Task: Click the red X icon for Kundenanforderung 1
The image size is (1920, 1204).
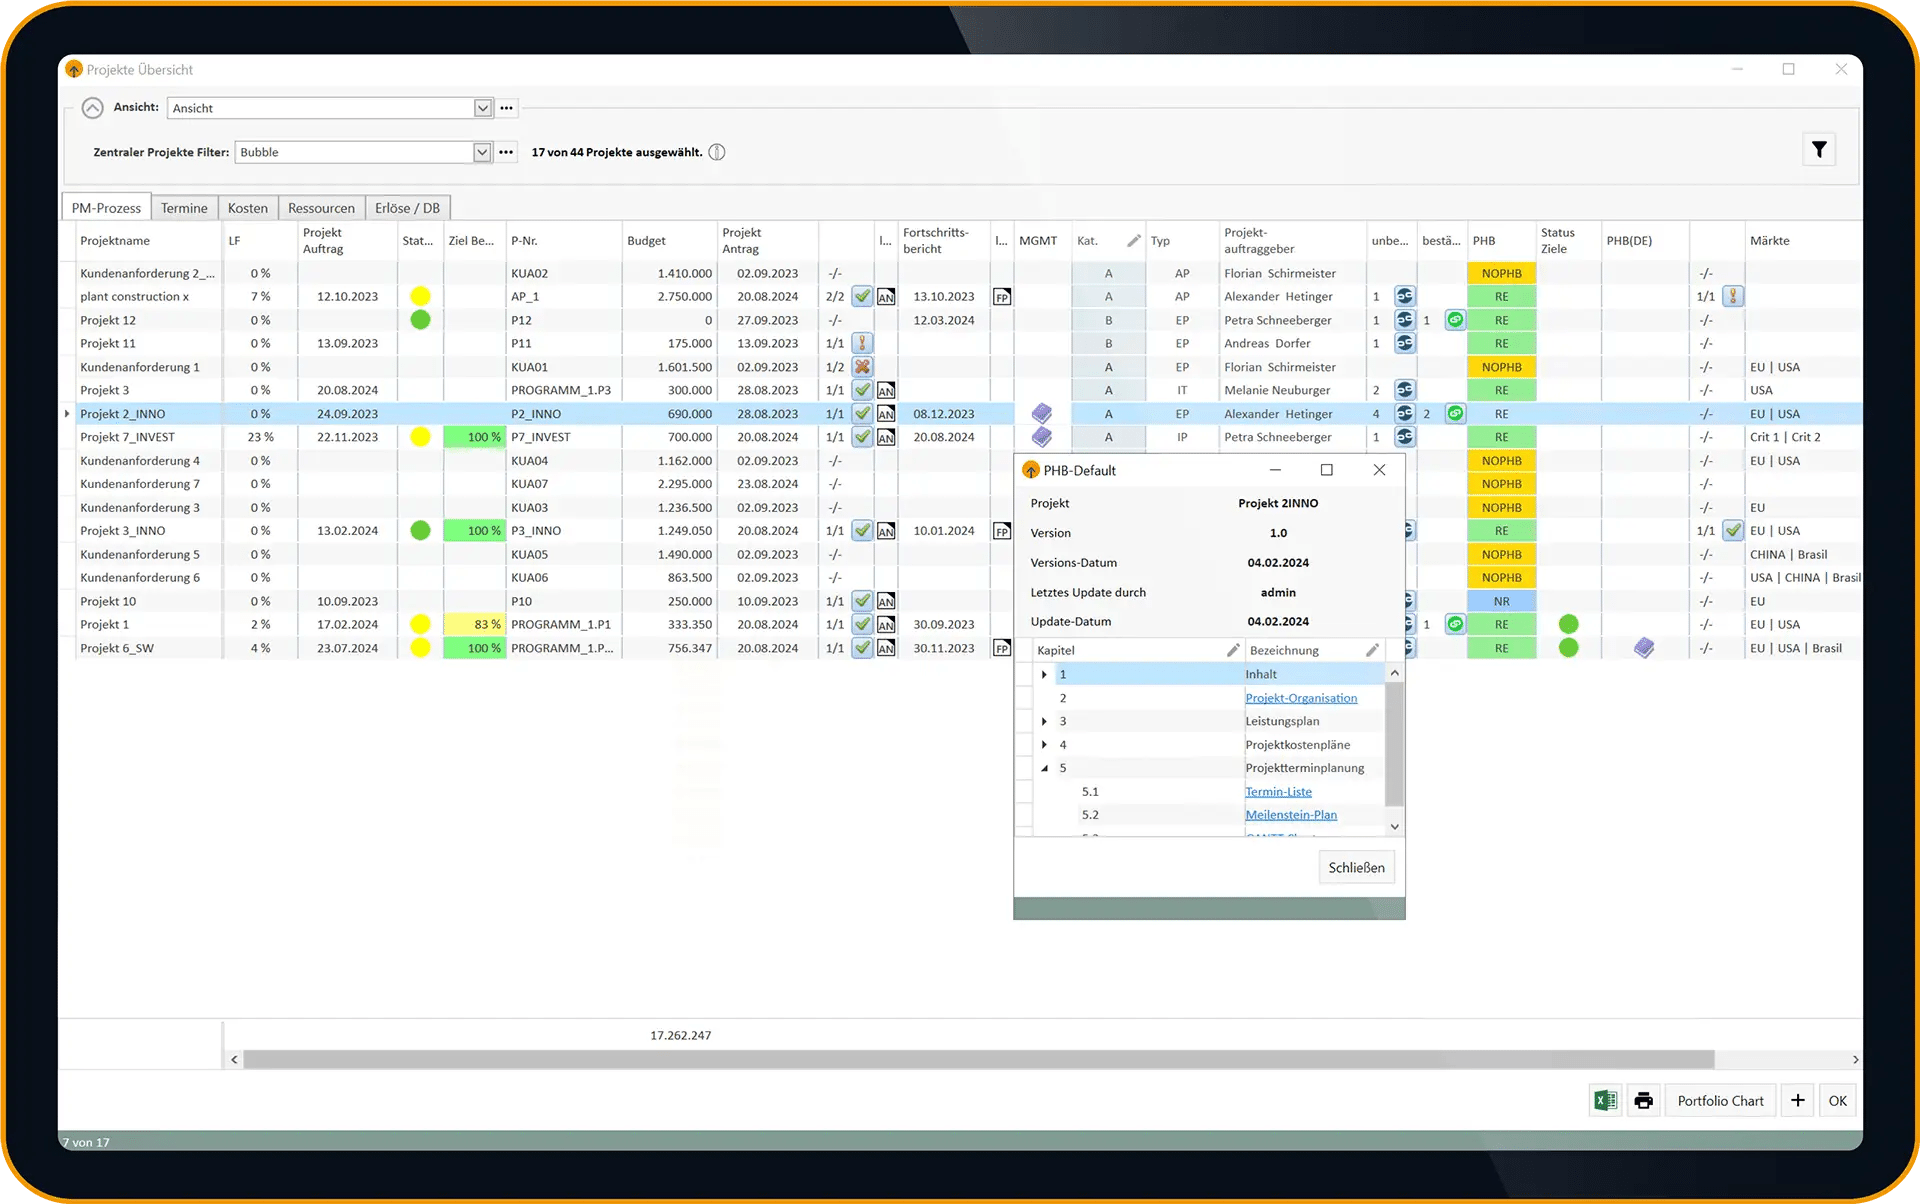Action: coord(862,367)
